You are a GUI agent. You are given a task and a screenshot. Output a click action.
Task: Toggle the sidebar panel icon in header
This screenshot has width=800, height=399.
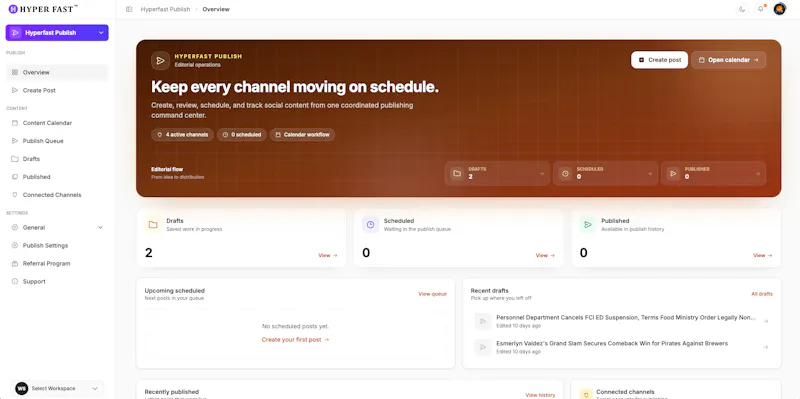[x=129, y=9]
